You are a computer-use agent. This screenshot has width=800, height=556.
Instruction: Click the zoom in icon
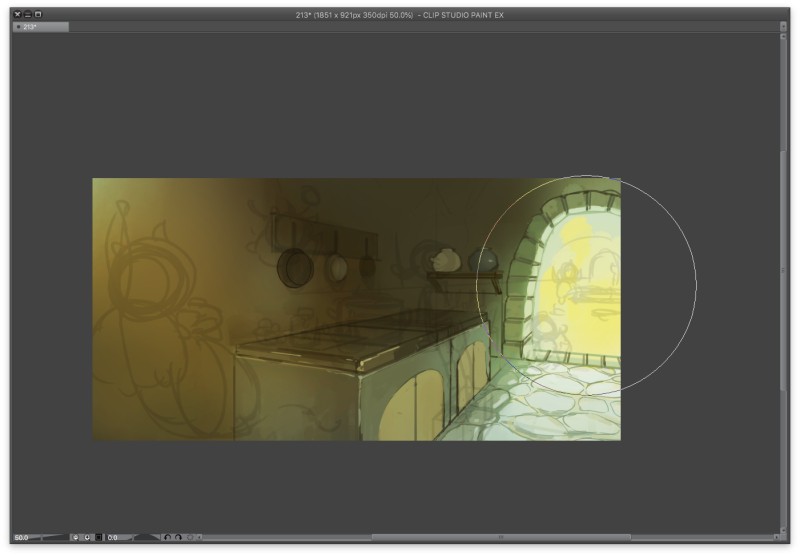coord(87,537)
